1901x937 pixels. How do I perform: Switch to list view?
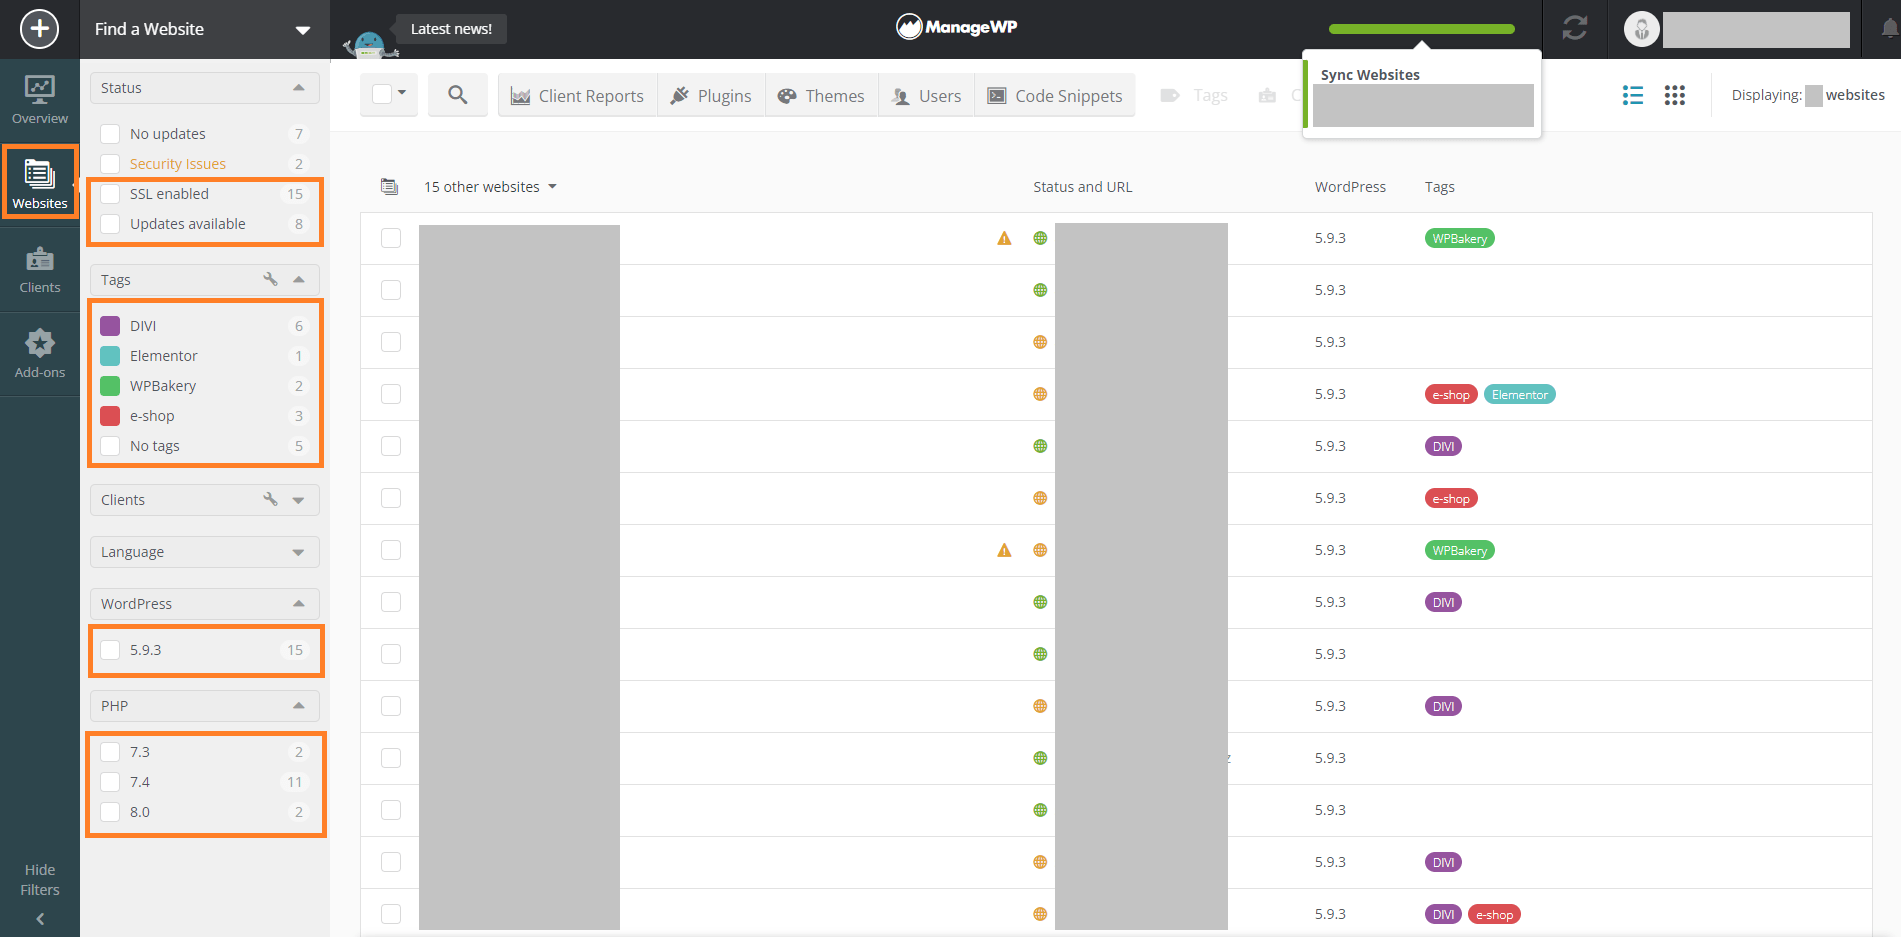click(1633, 95)
